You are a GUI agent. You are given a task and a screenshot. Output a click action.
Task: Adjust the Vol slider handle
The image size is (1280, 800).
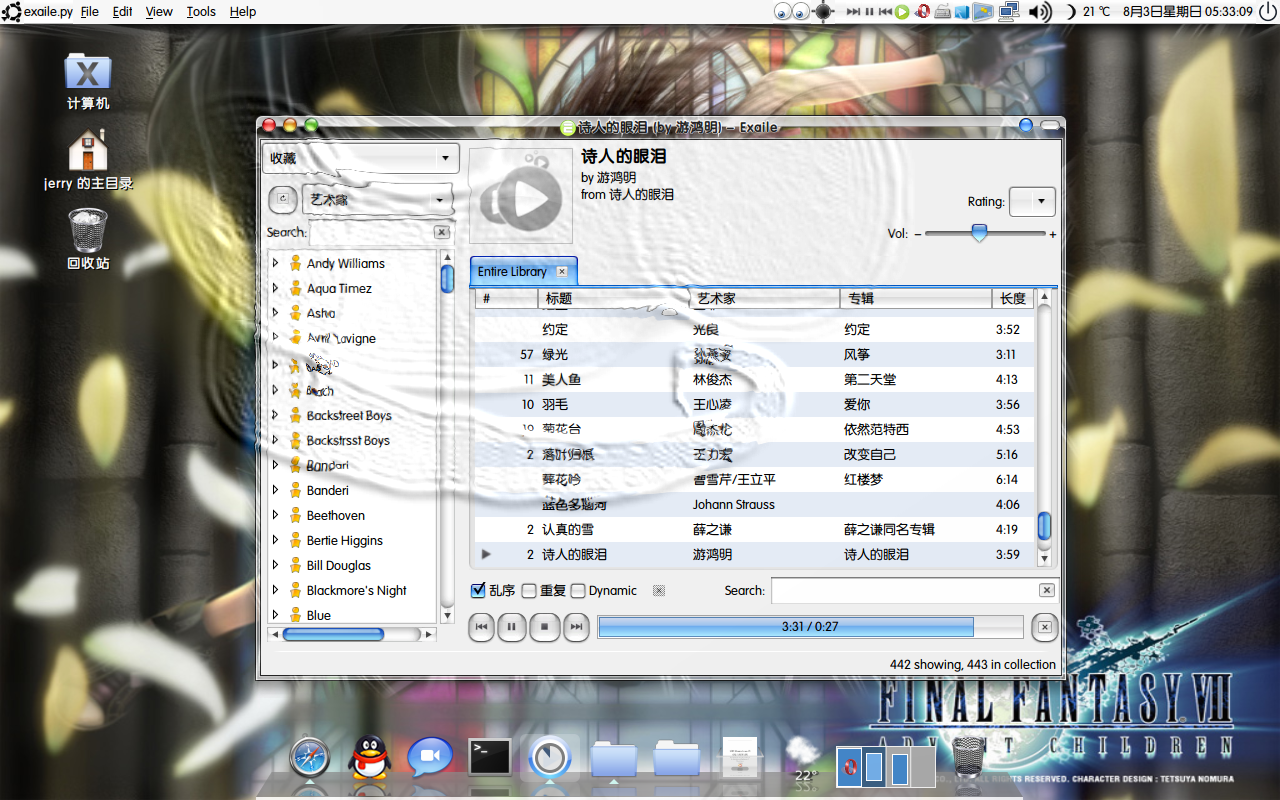click(980, 233)
